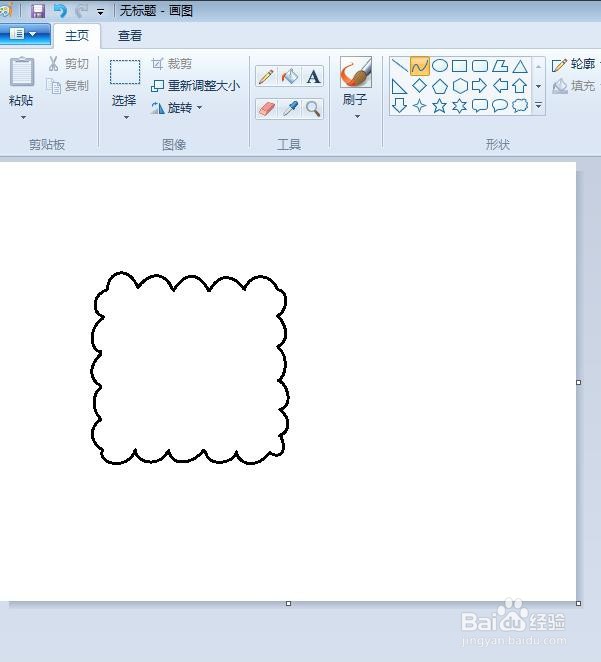Select the Magnifier tool
601x662 pixels.
[x=313, y=109]
